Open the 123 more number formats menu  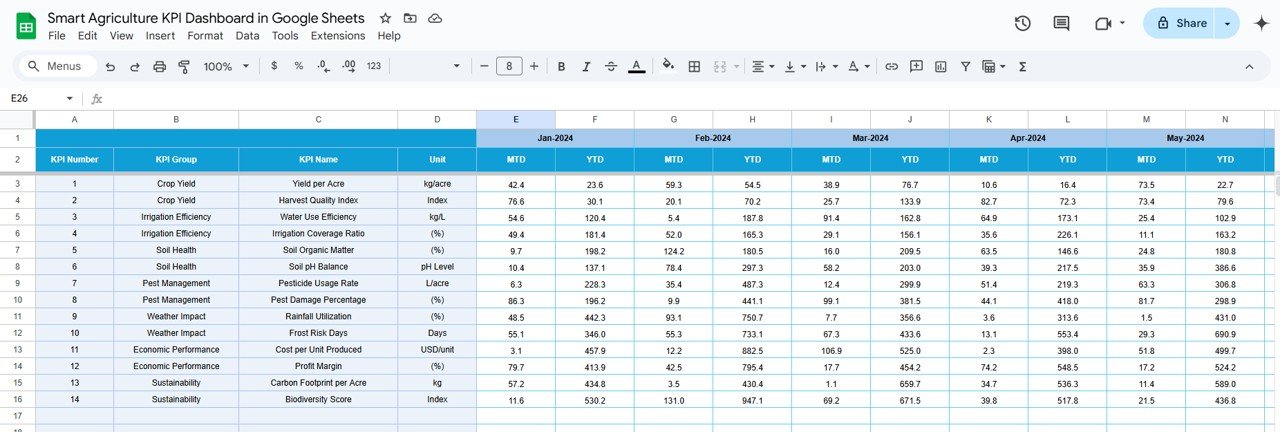pos(374,66)
